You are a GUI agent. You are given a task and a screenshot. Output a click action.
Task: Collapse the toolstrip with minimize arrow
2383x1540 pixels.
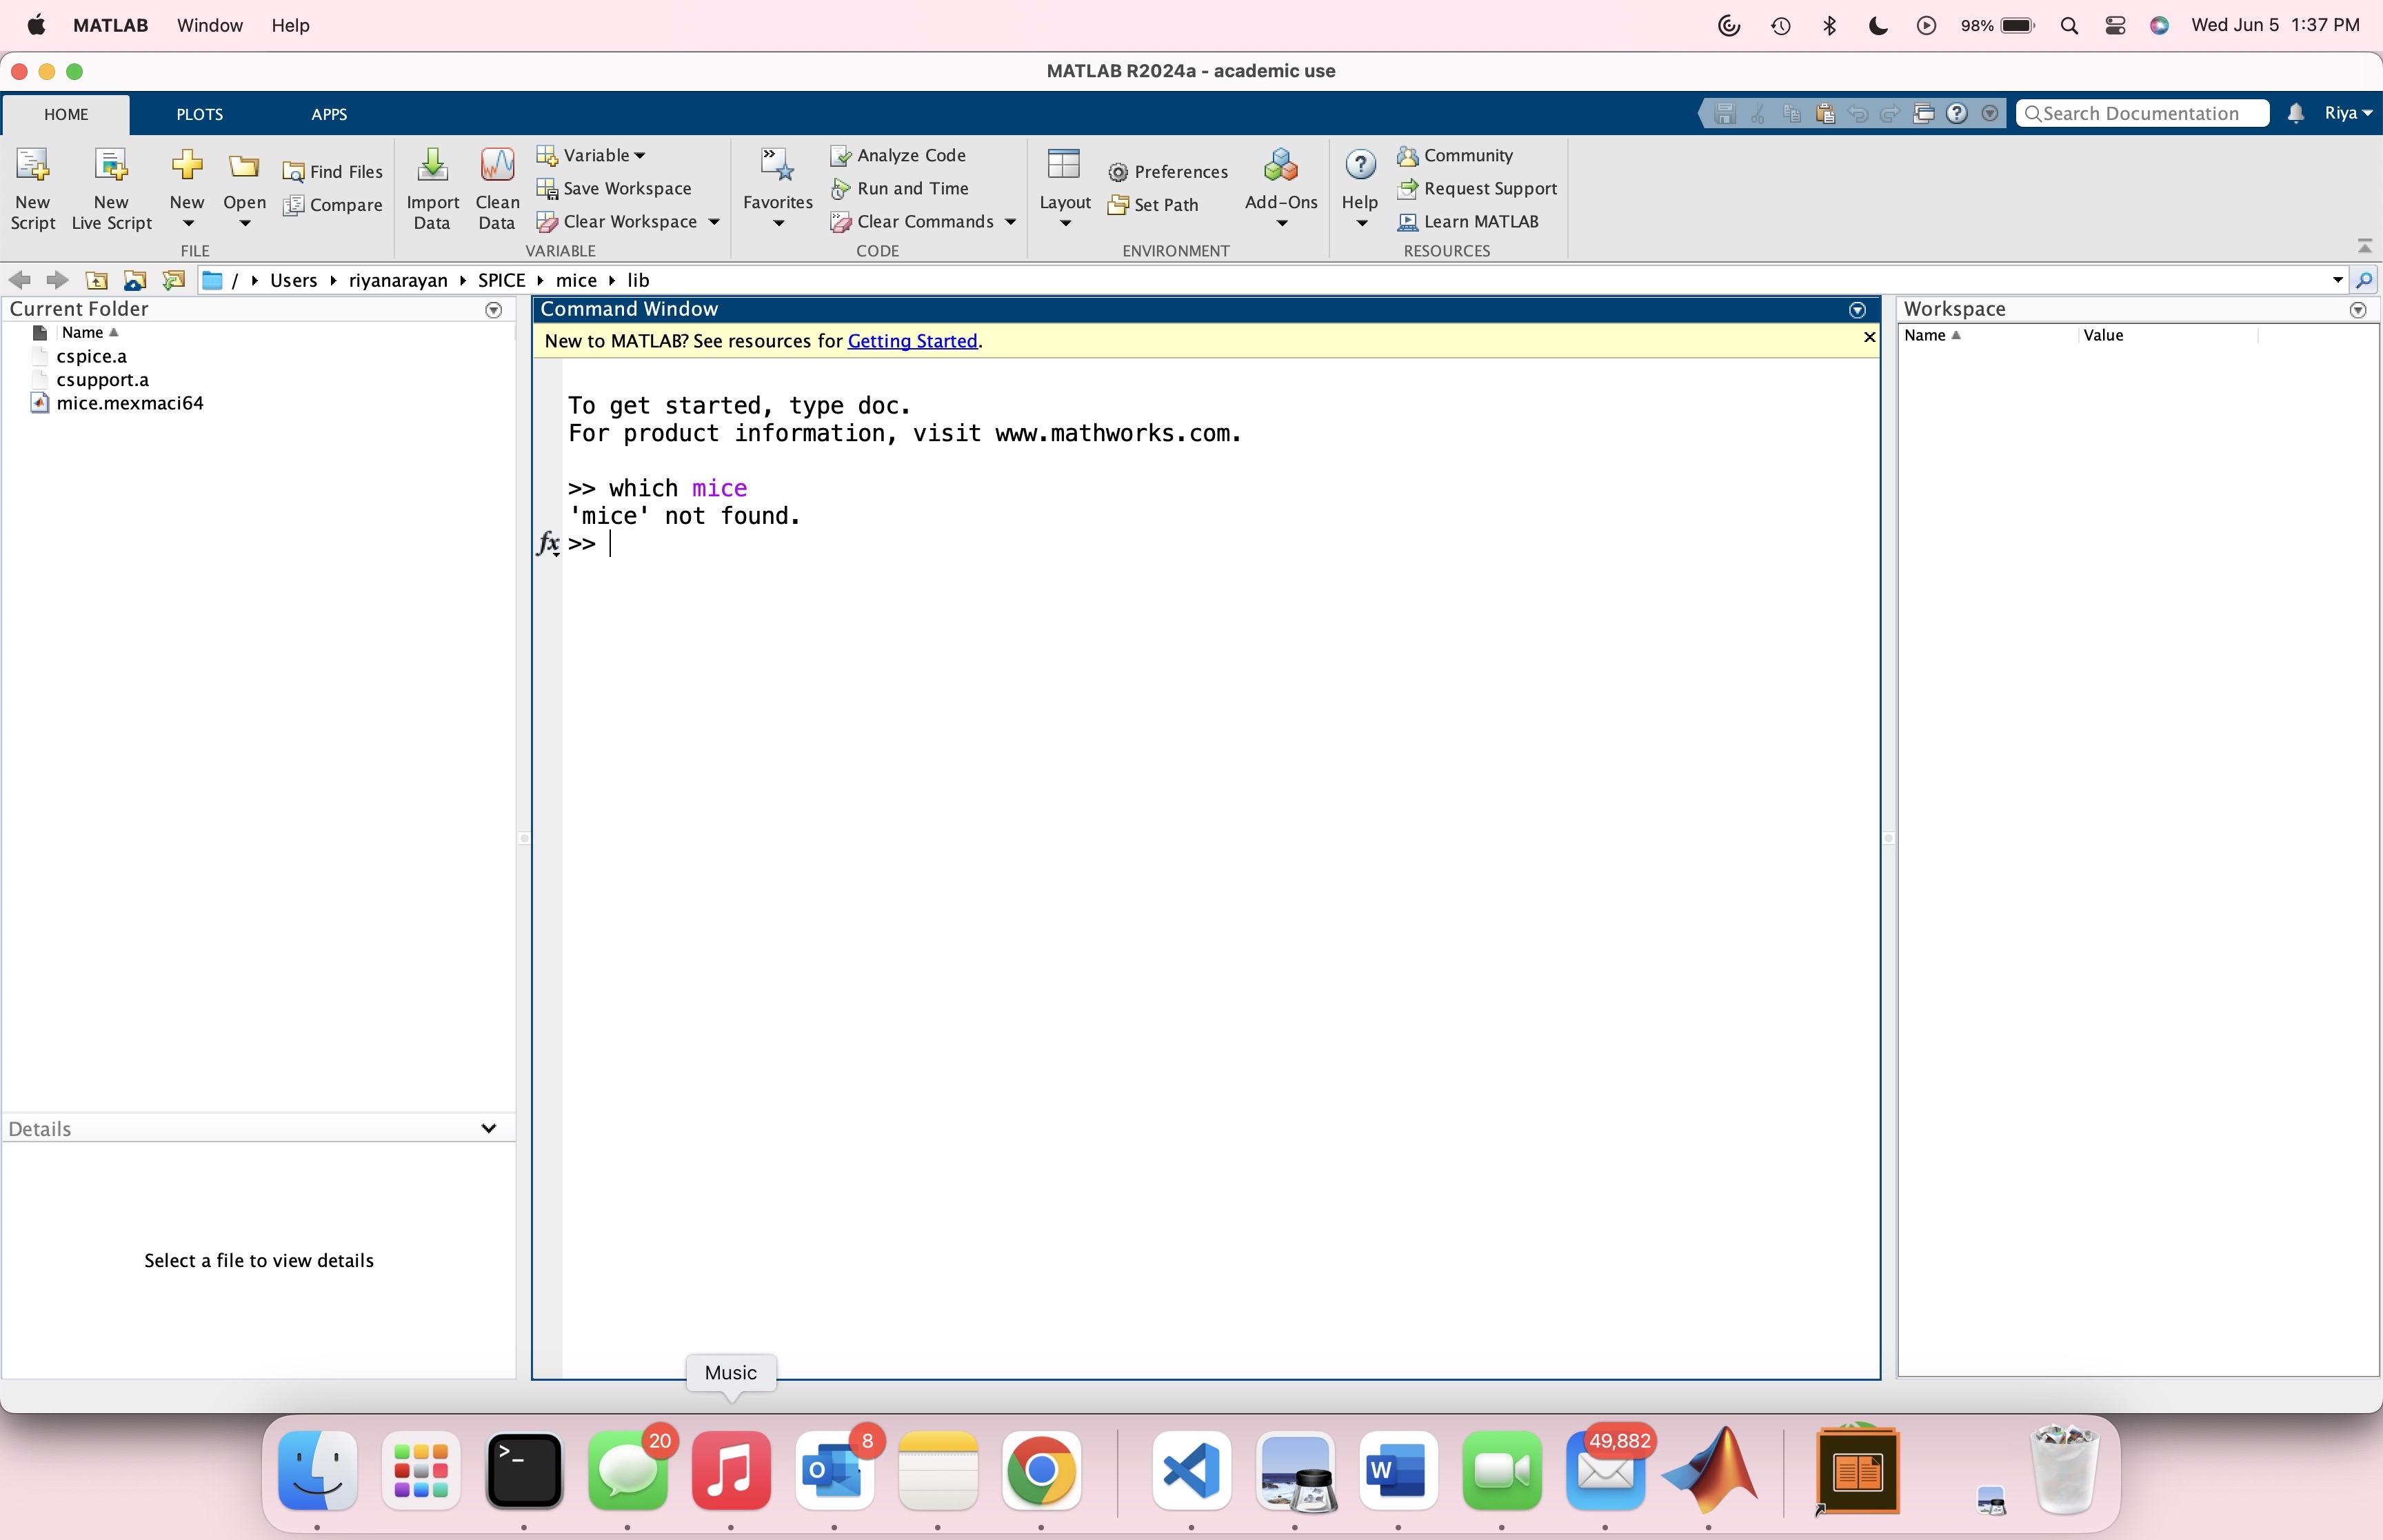coord(2364,246)
